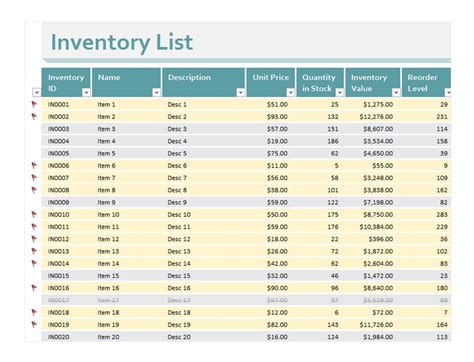Click the $11,726.00 inventory value
Screen dimensions: 474x362
(376, 324)
